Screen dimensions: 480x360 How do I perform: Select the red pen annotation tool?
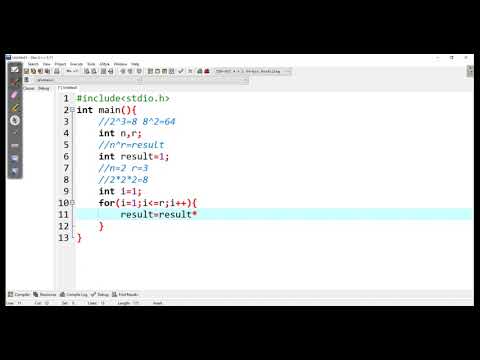pos(14,82)
